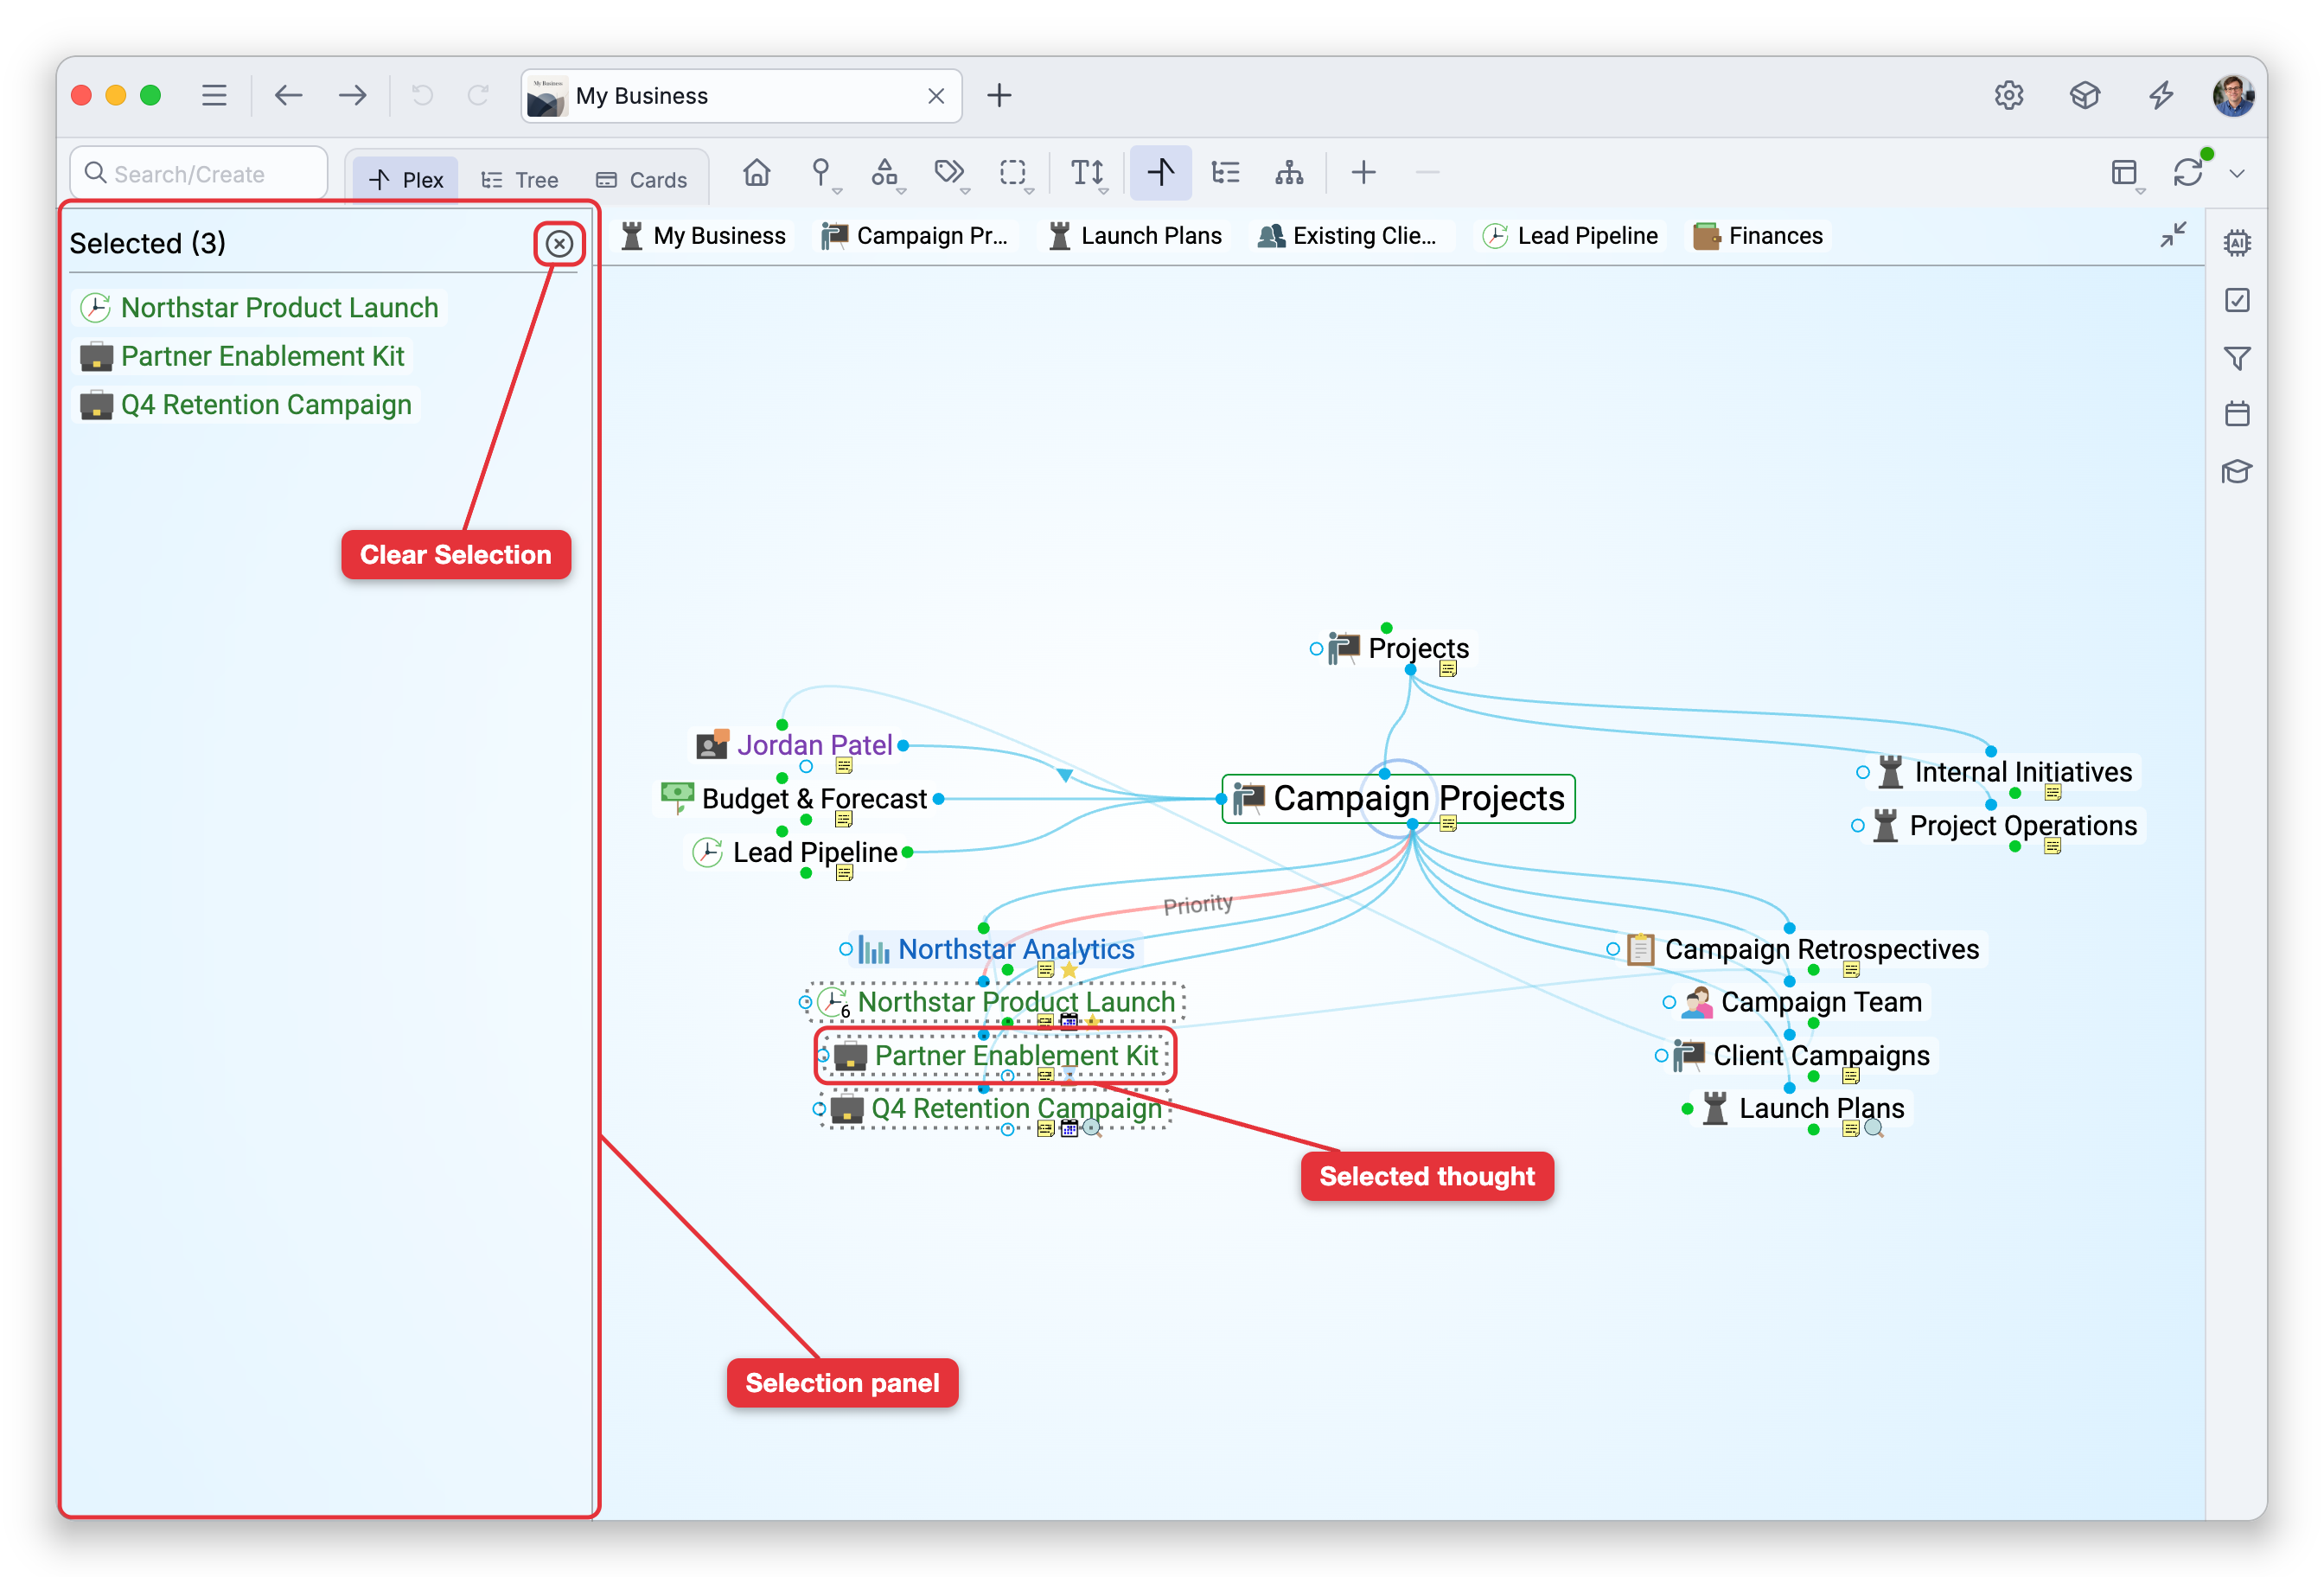The width and height of the screenshot is (2324, 1577).
Task: Switch to Tree view tab
Action: (520, 179)
